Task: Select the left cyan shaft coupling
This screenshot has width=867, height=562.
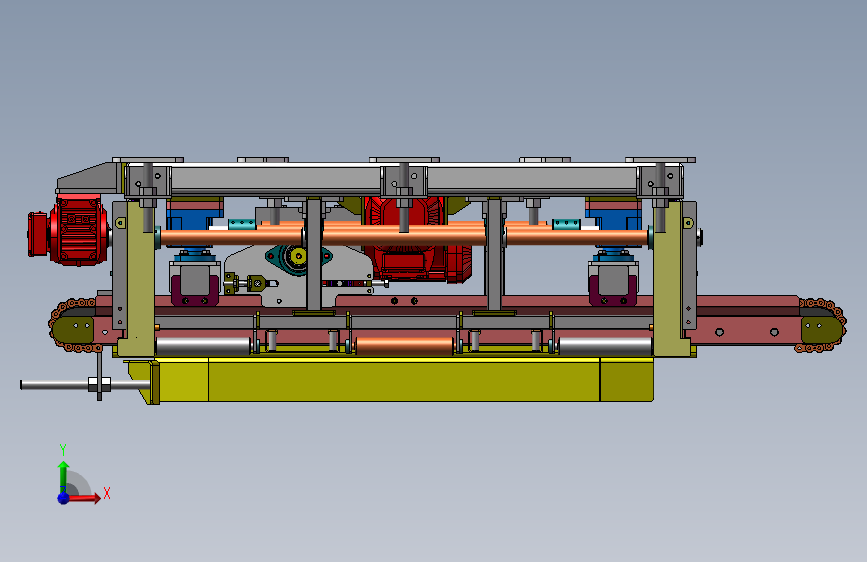Action: [242, 224]
